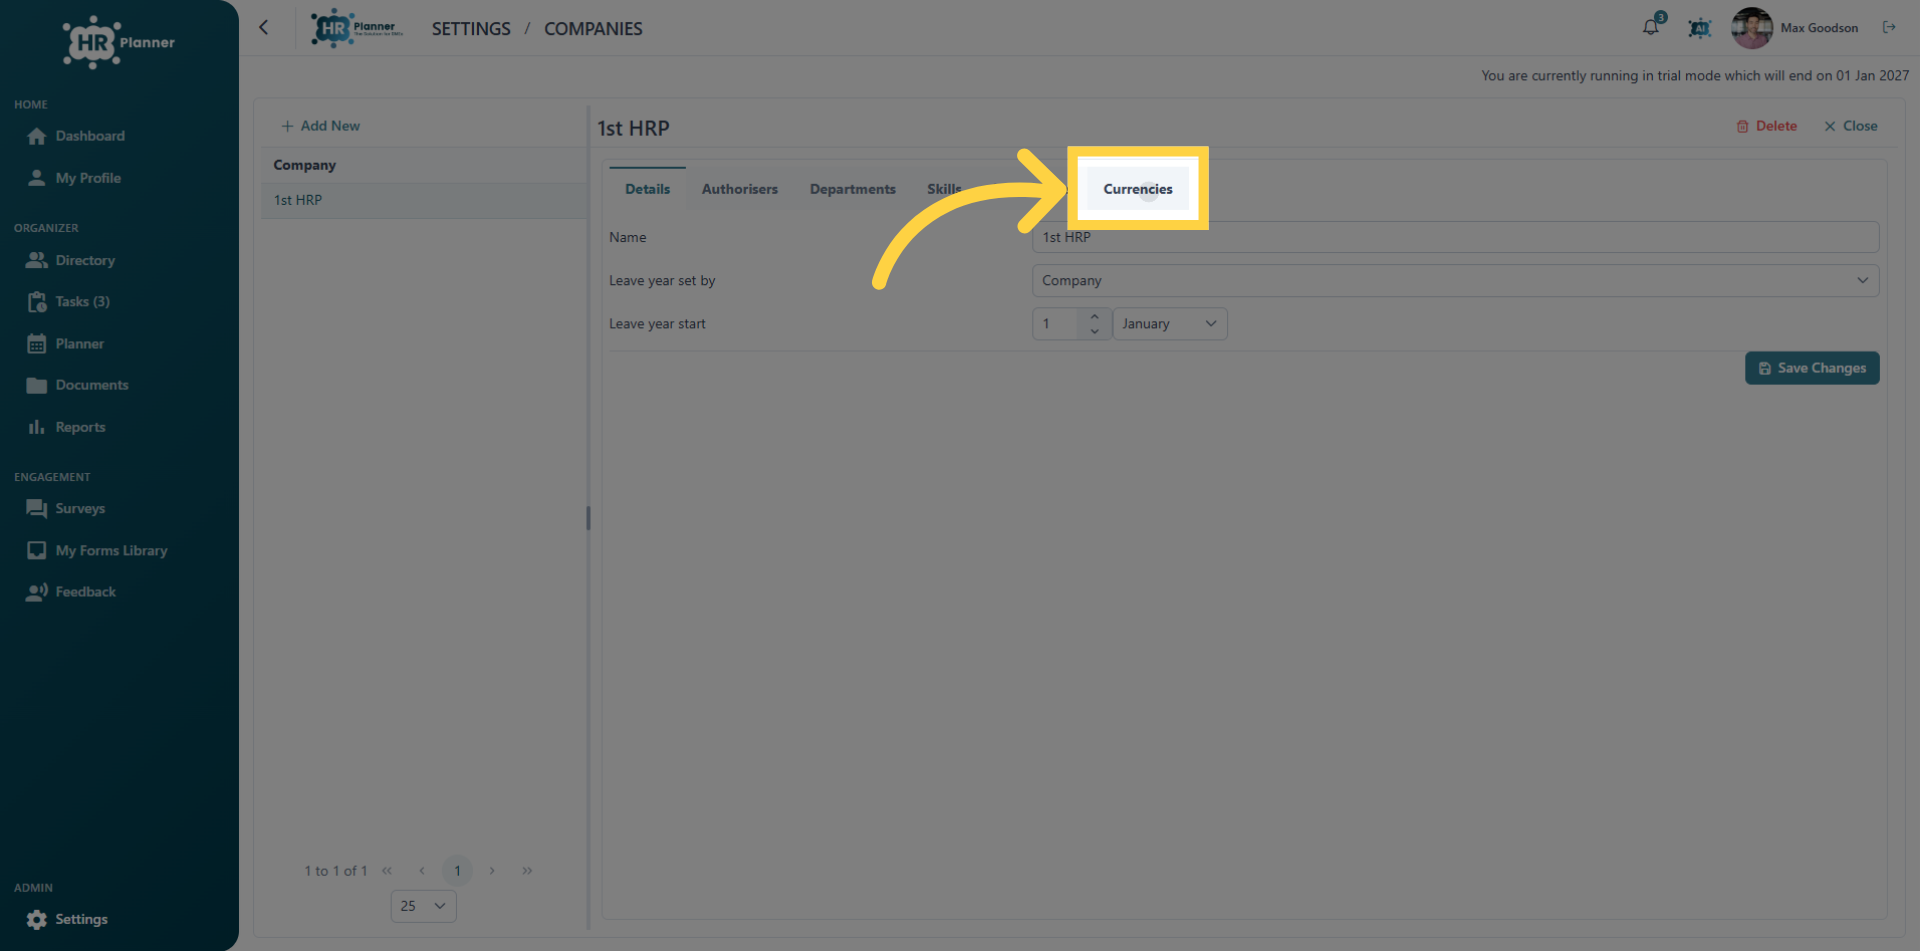Click the Company column header

pyautogui.click(x=425, y=165)
